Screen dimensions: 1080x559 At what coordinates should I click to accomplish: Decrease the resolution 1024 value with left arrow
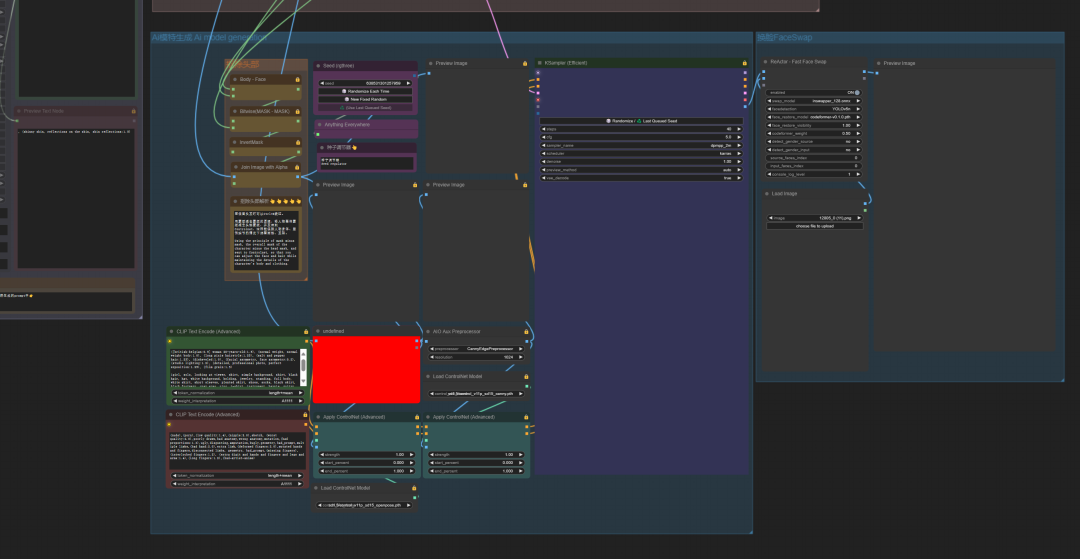tap(433, 357)
